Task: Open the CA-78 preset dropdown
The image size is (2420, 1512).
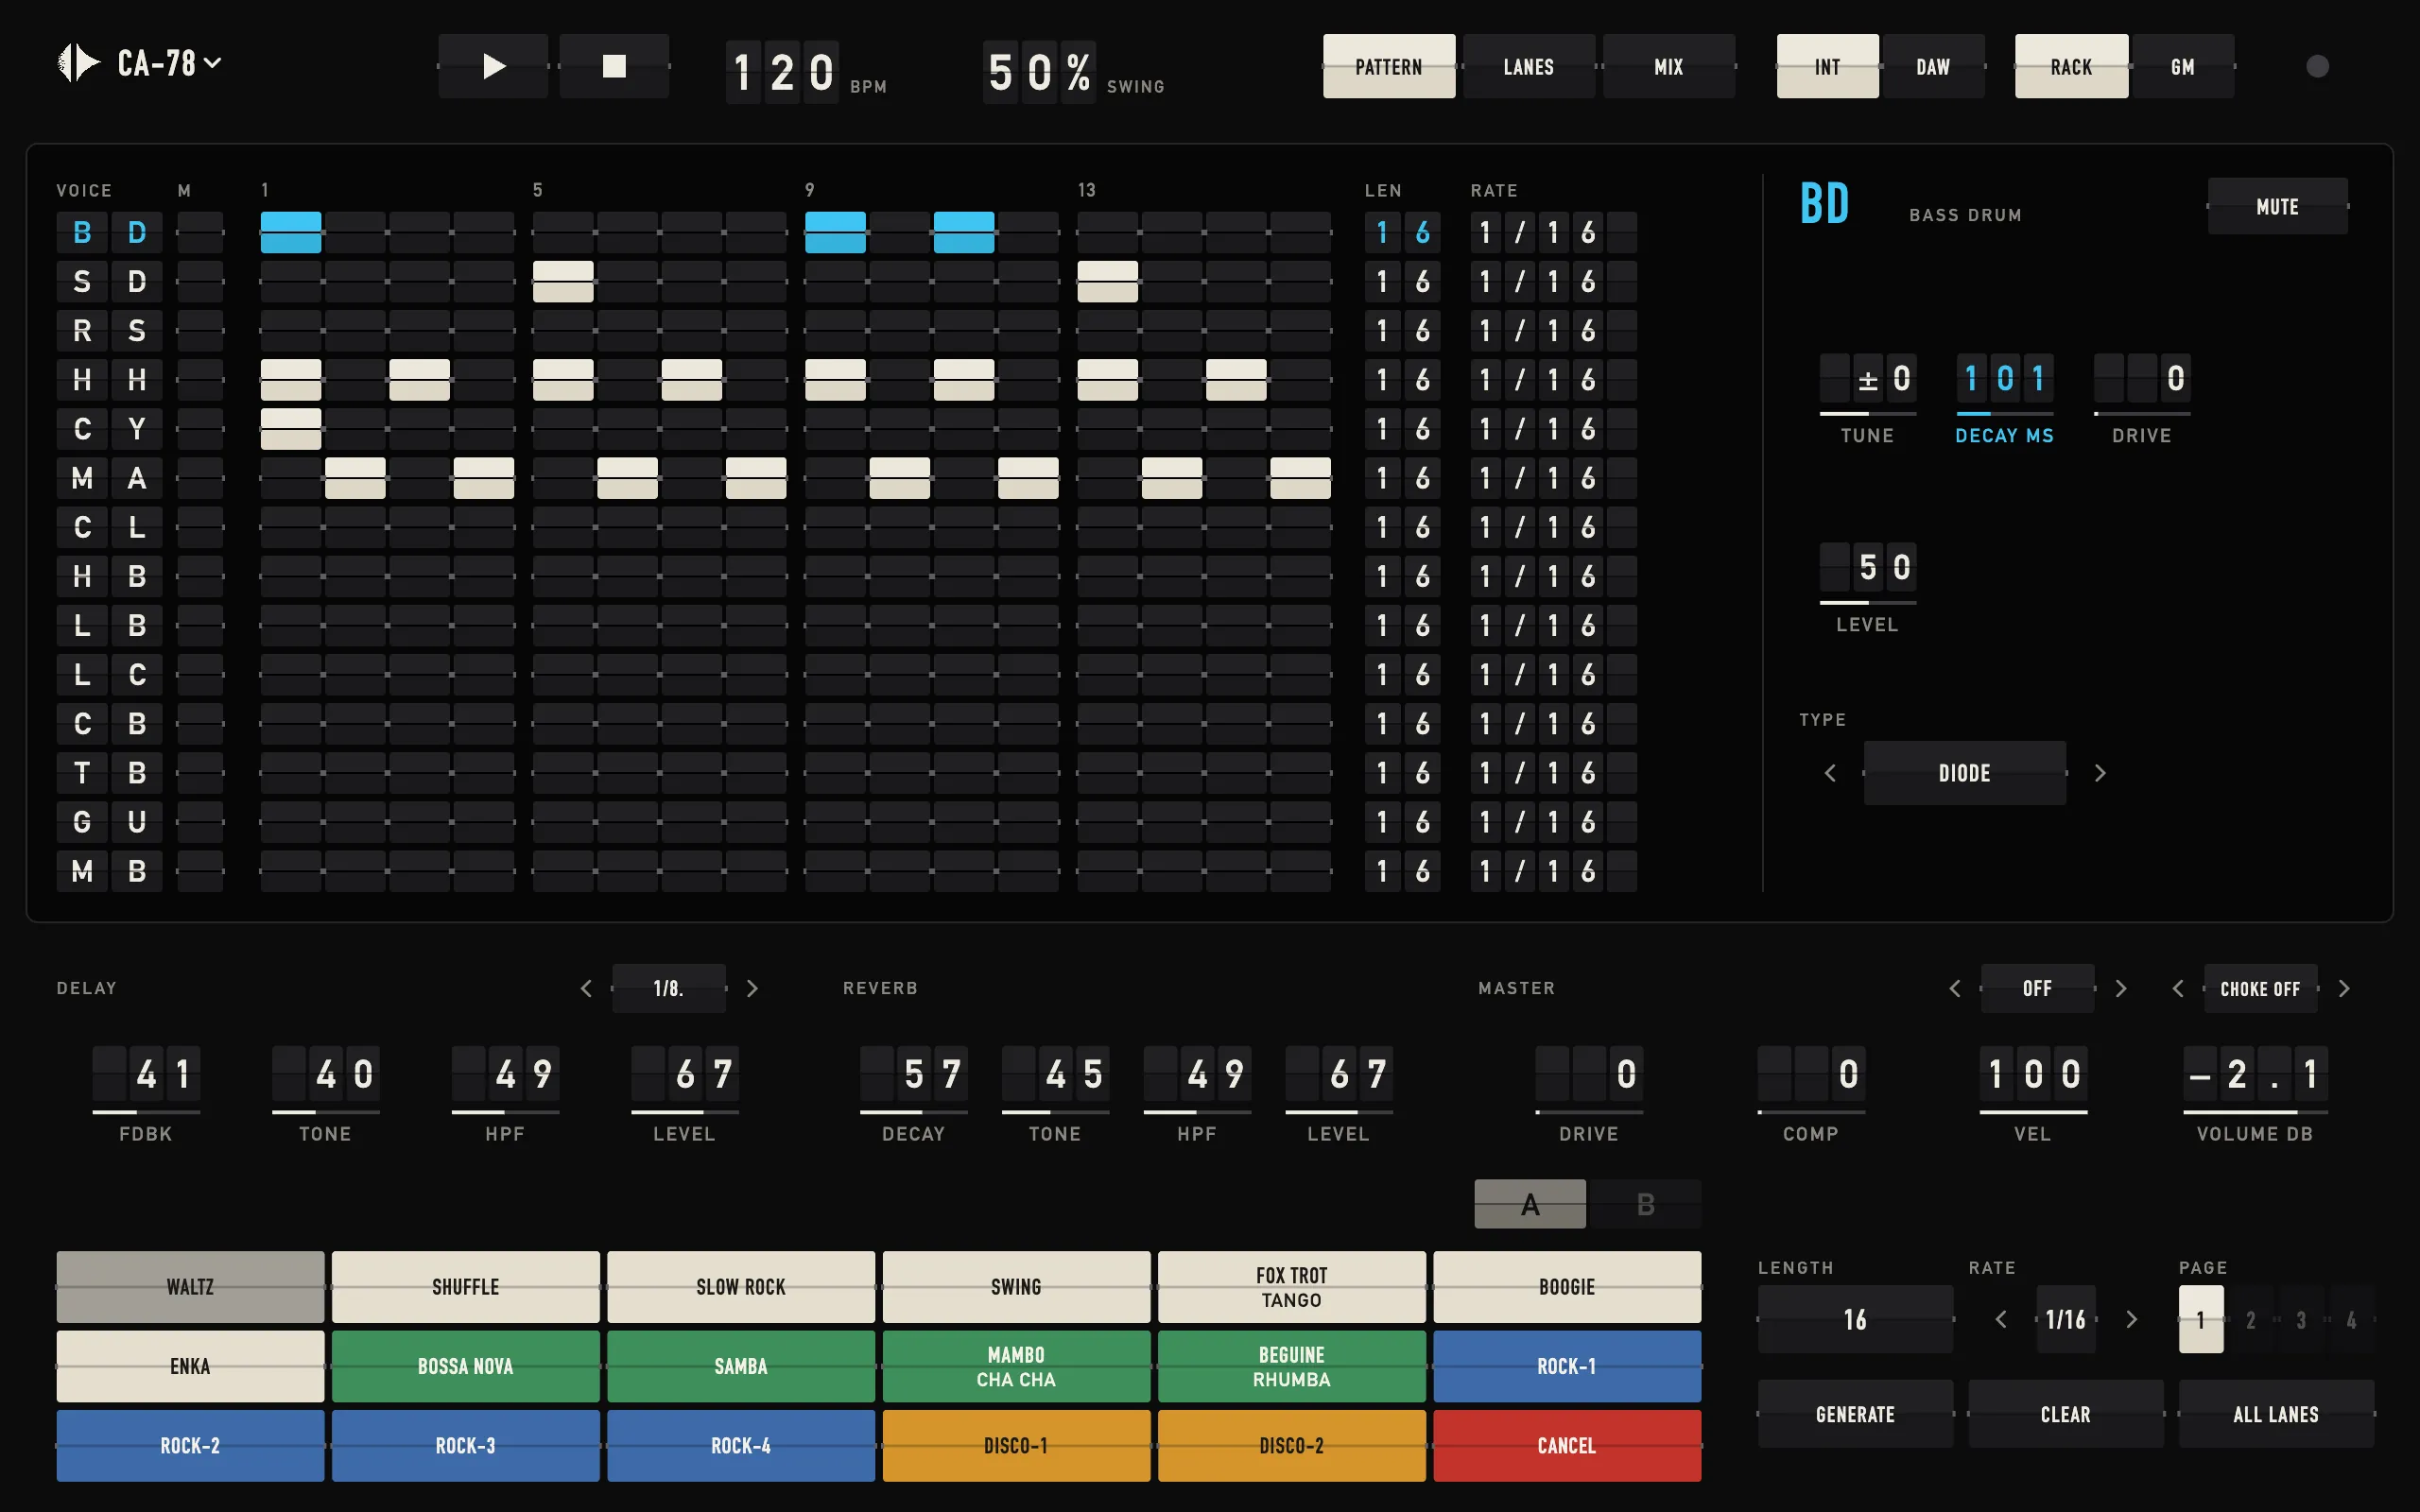Action: pyautogui.click(x=169, y=63)
